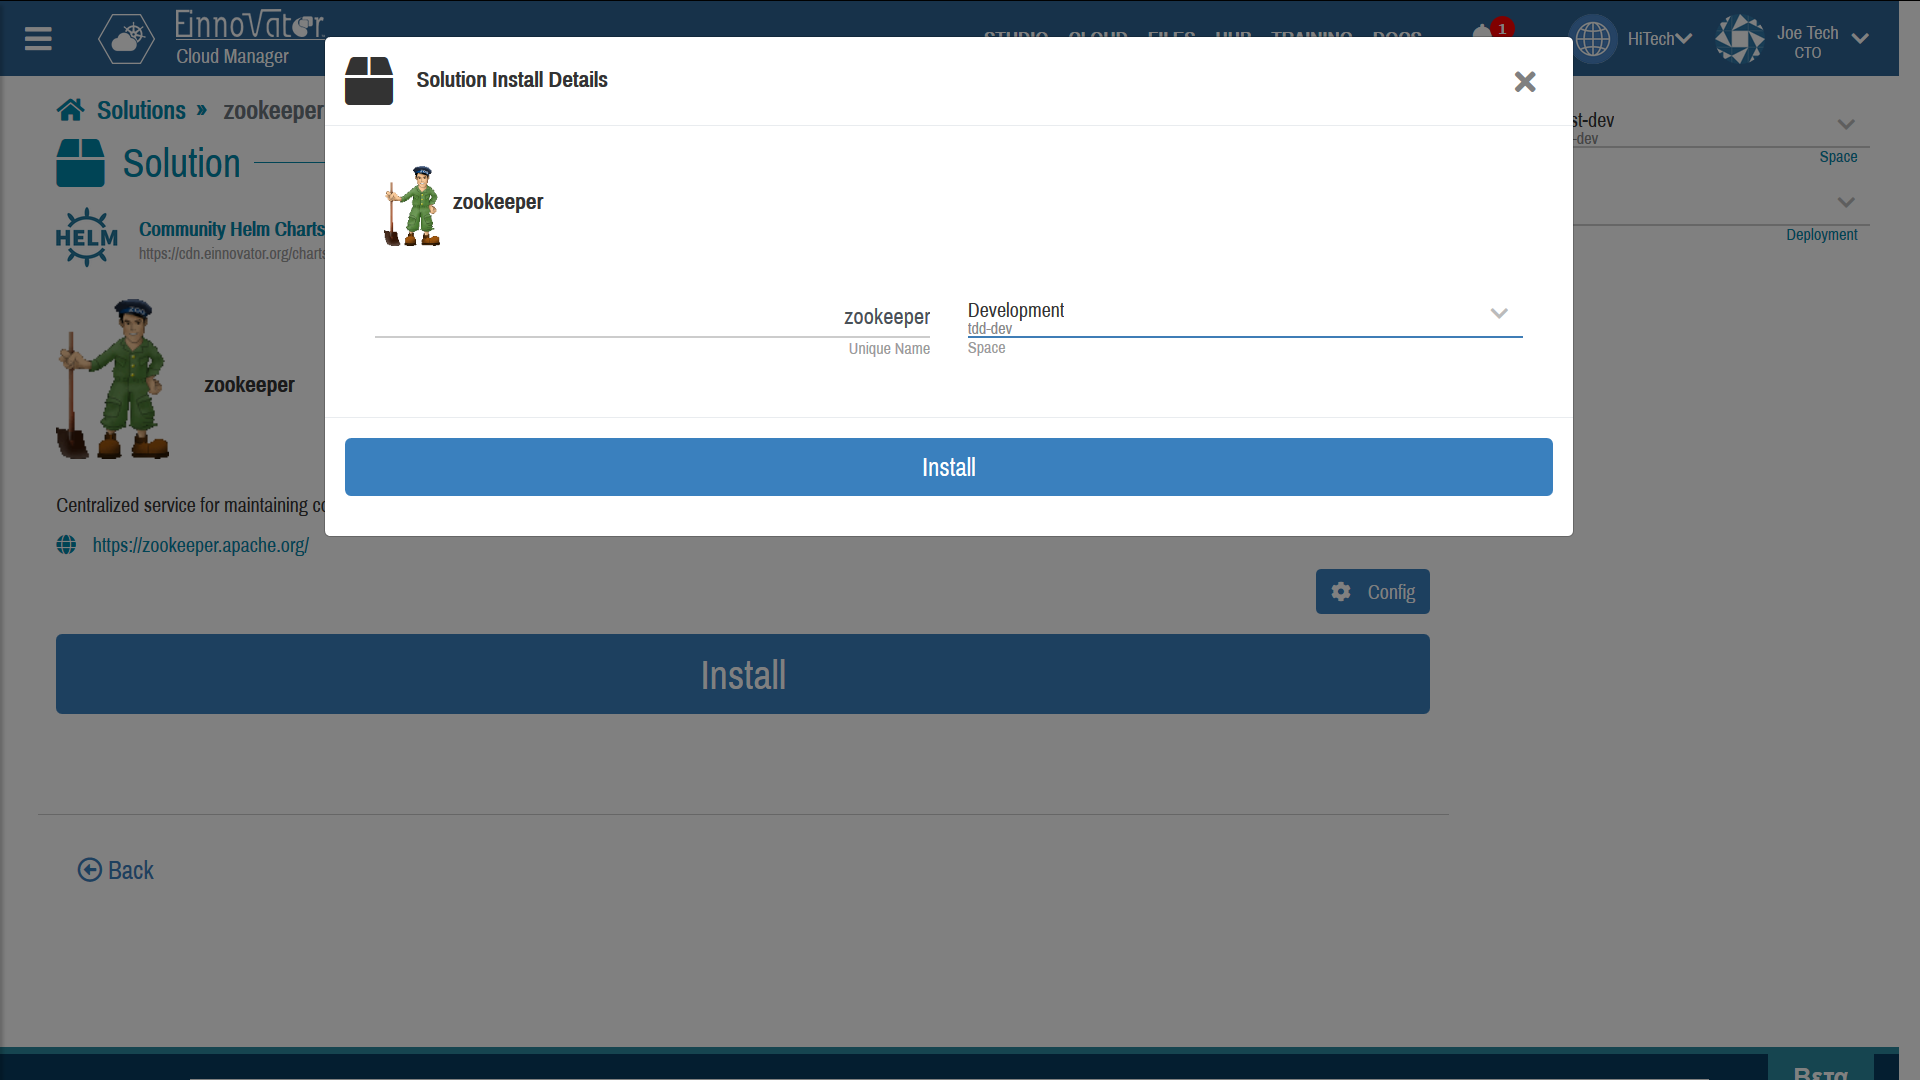Click the EinnoVator Cloud Manager logo icon
1920x1080 pixels.
tap(127, 38)
